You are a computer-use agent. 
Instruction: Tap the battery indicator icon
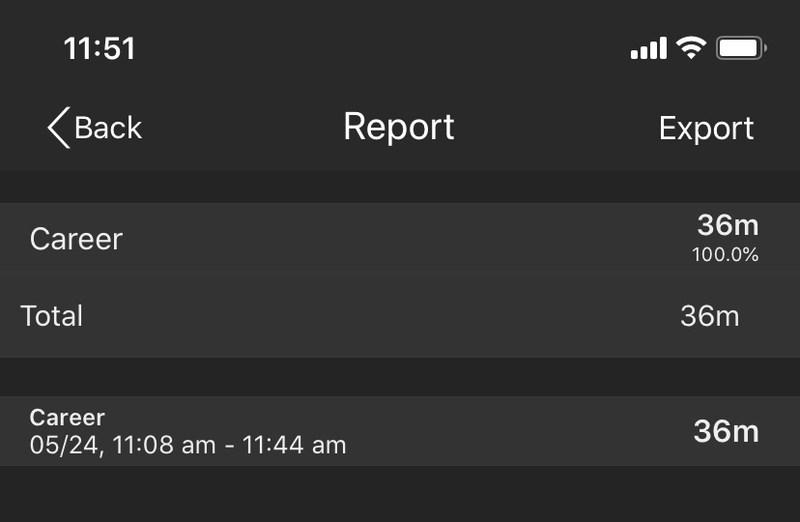tap(741, 48)
